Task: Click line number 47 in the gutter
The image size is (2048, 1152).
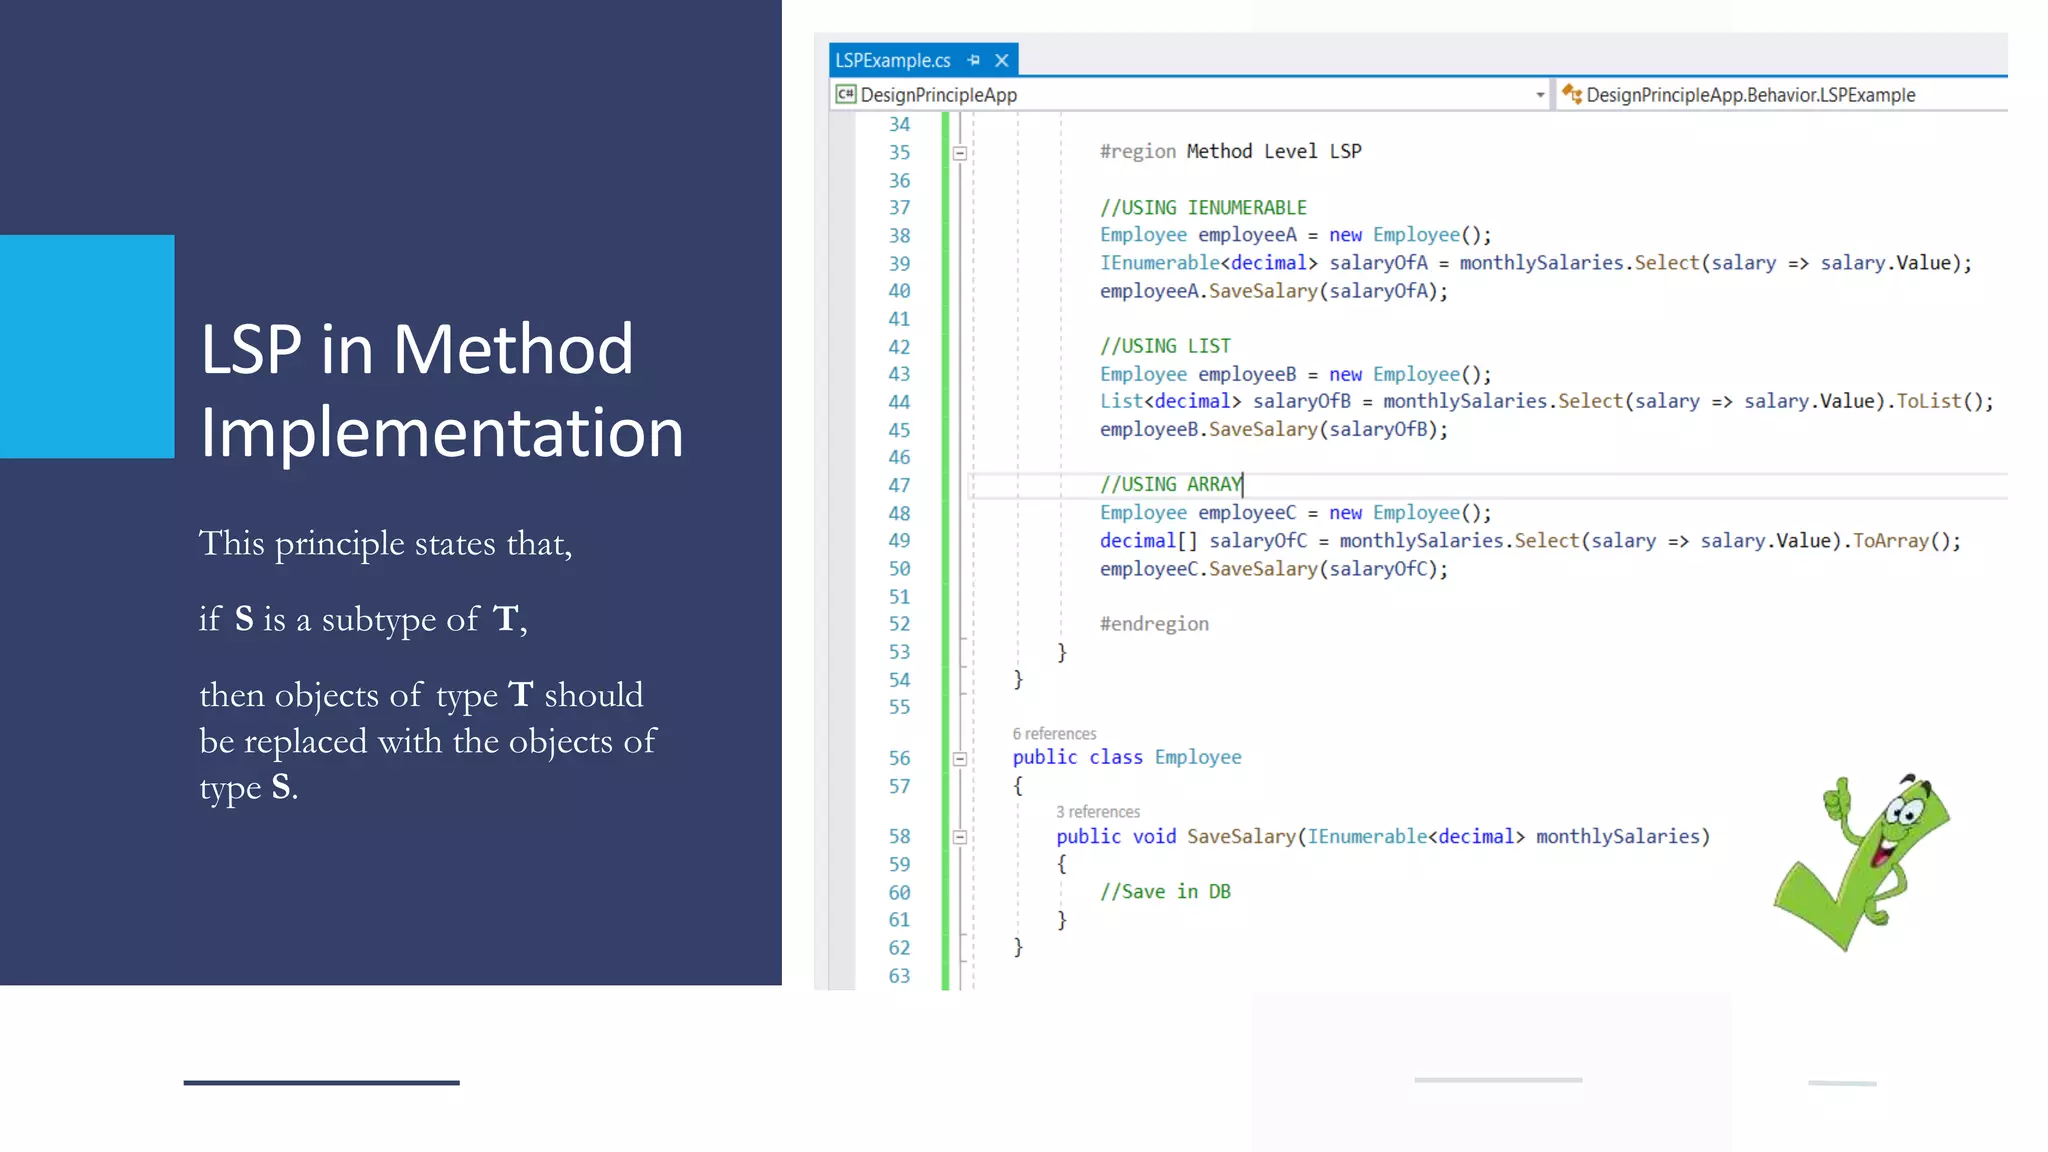Action: pos(899,485)
